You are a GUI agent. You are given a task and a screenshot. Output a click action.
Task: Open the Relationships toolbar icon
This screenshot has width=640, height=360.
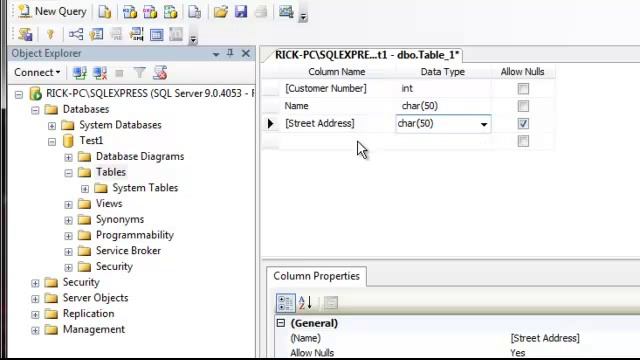tap(76, 35)
